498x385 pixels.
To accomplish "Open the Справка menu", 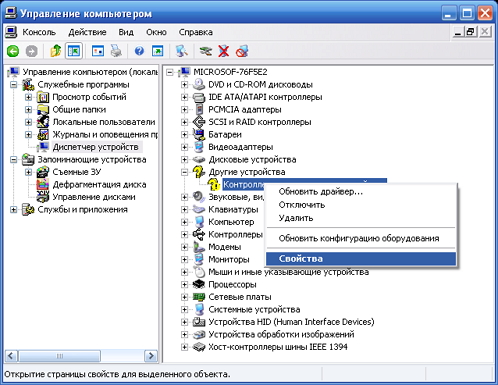I will [196, 32].
